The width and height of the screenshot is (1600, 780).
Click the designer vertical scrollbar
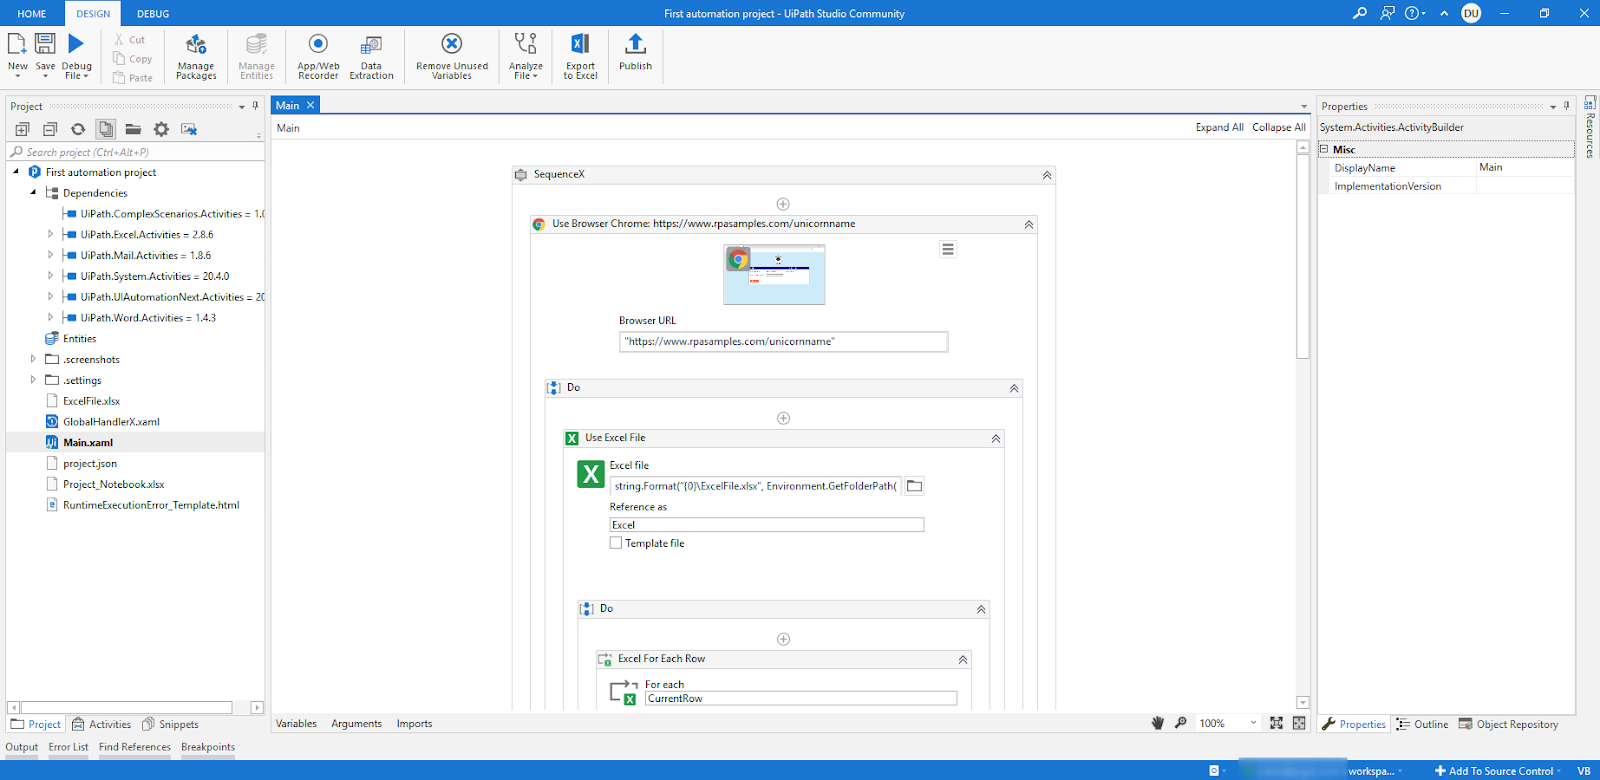(x=1302, y=256)
